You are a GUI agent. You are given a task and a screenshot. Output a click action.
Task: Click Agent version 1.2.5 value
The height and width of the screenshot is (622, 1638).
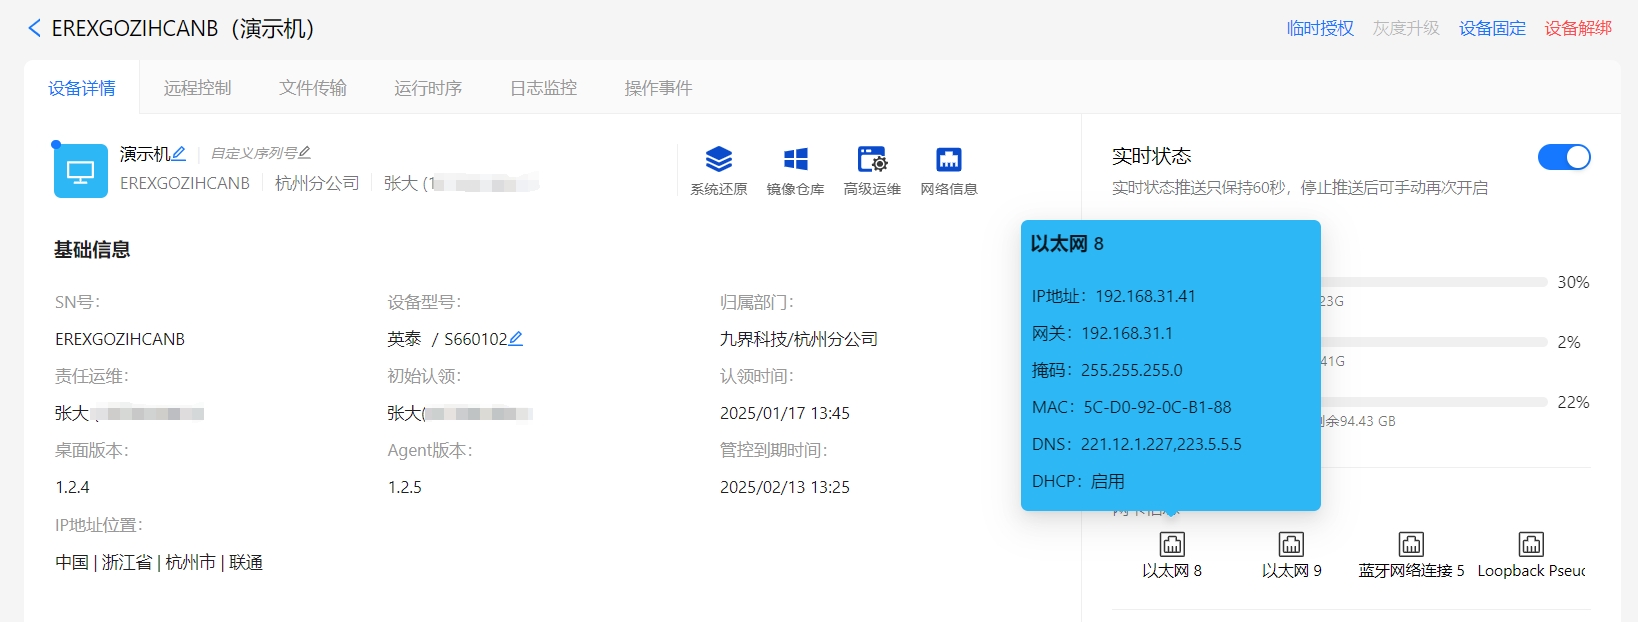coord(405,487)
